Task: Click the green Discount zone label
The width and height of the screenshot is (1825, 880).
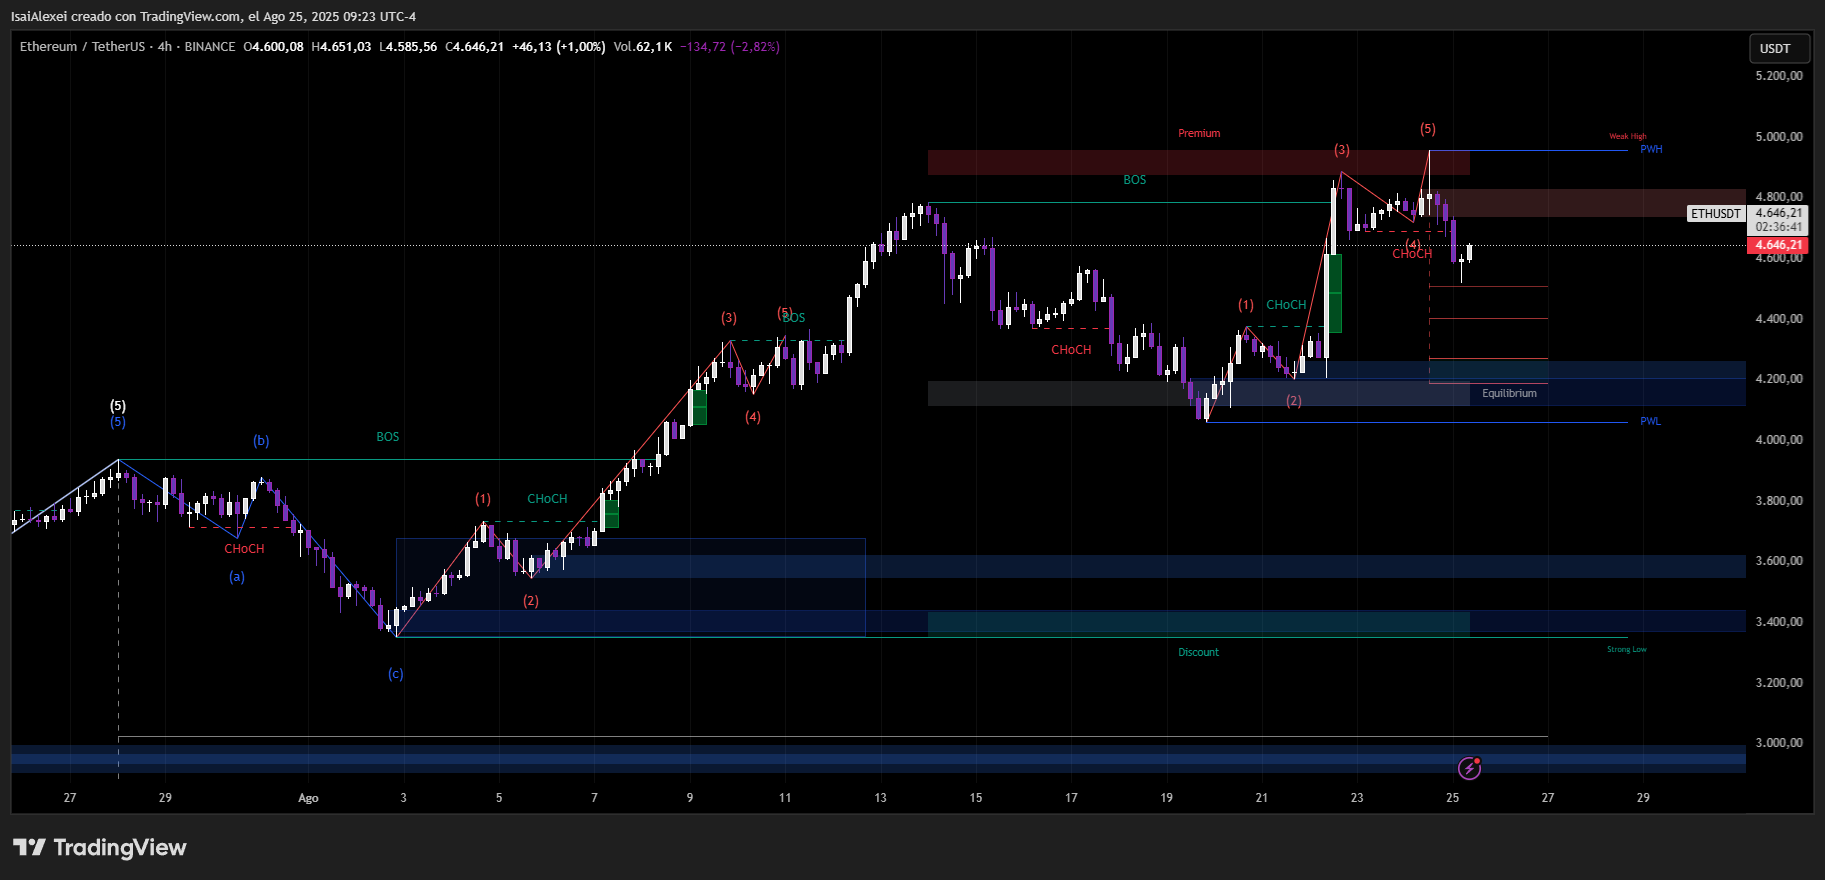Action: 1198,653
